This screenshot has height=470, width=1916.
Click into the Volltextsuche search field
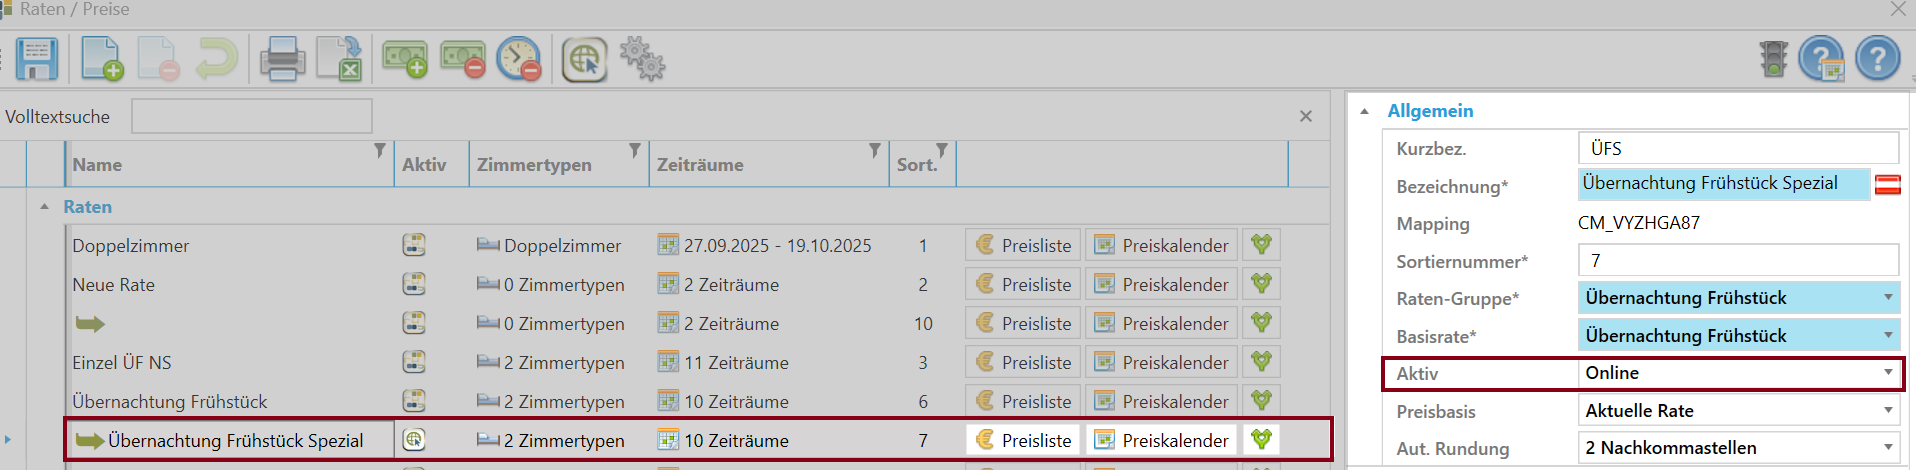(x=252, y=116)
